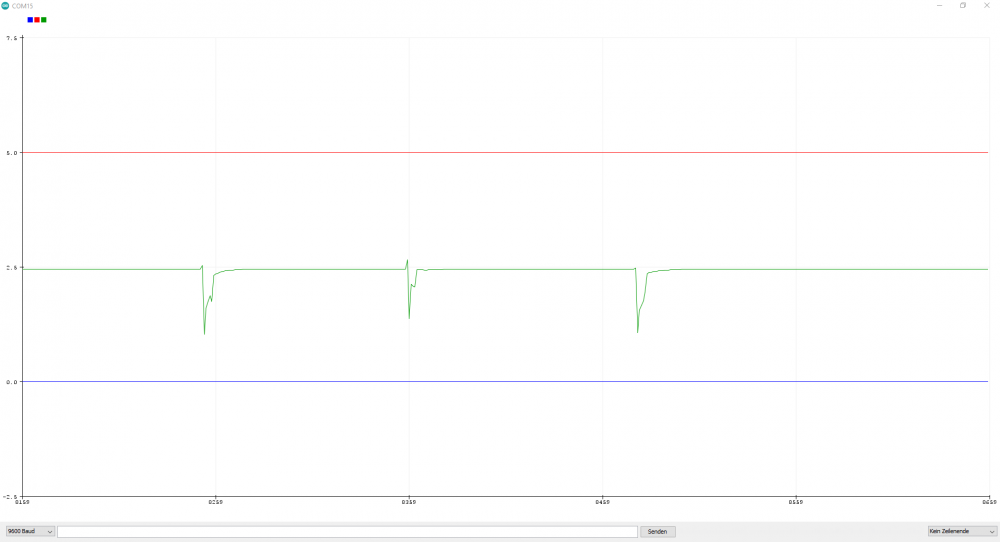Image resolution: width=1000 pixels, height=542 pixels.
Task: Restore down the plotter window
Action: (963, 5)
